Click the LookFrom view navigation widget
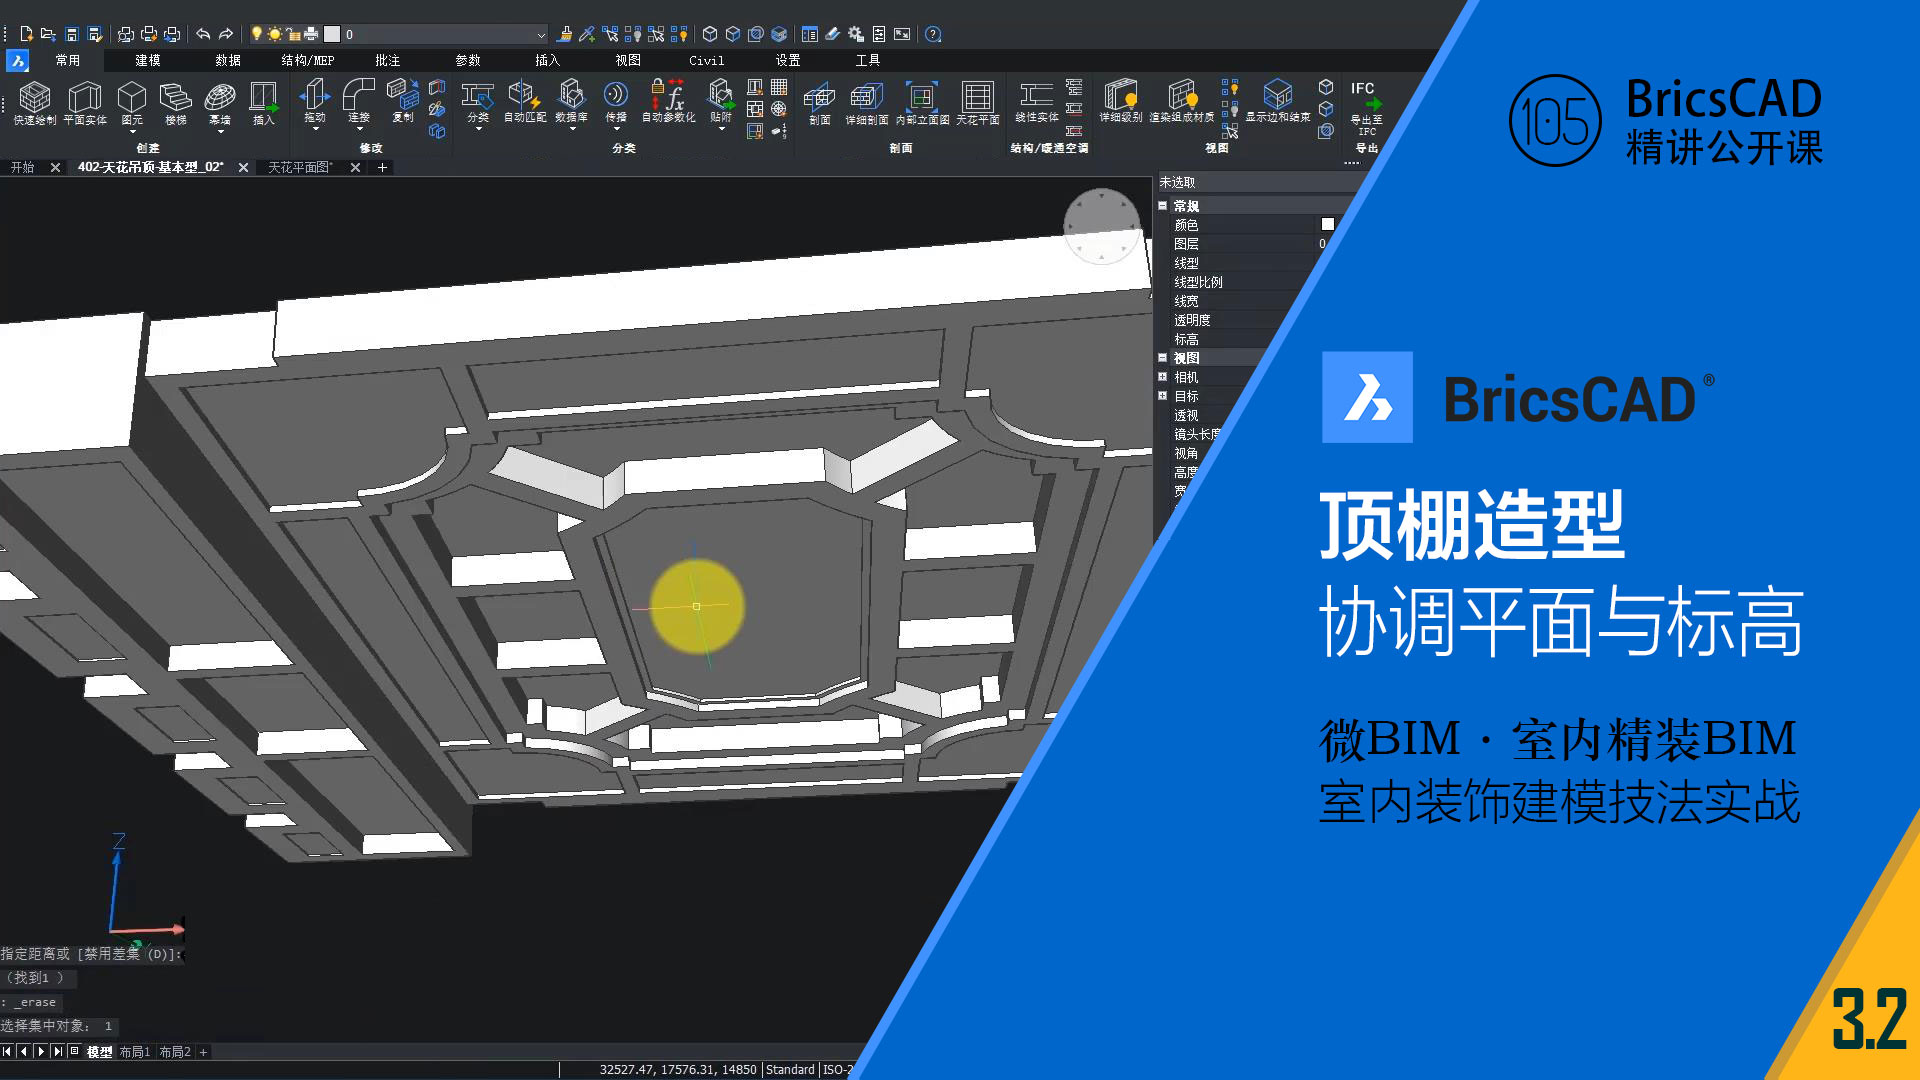This screenshot has height=1080, width=1920. pyautogui.click(x=1101, y=226)
